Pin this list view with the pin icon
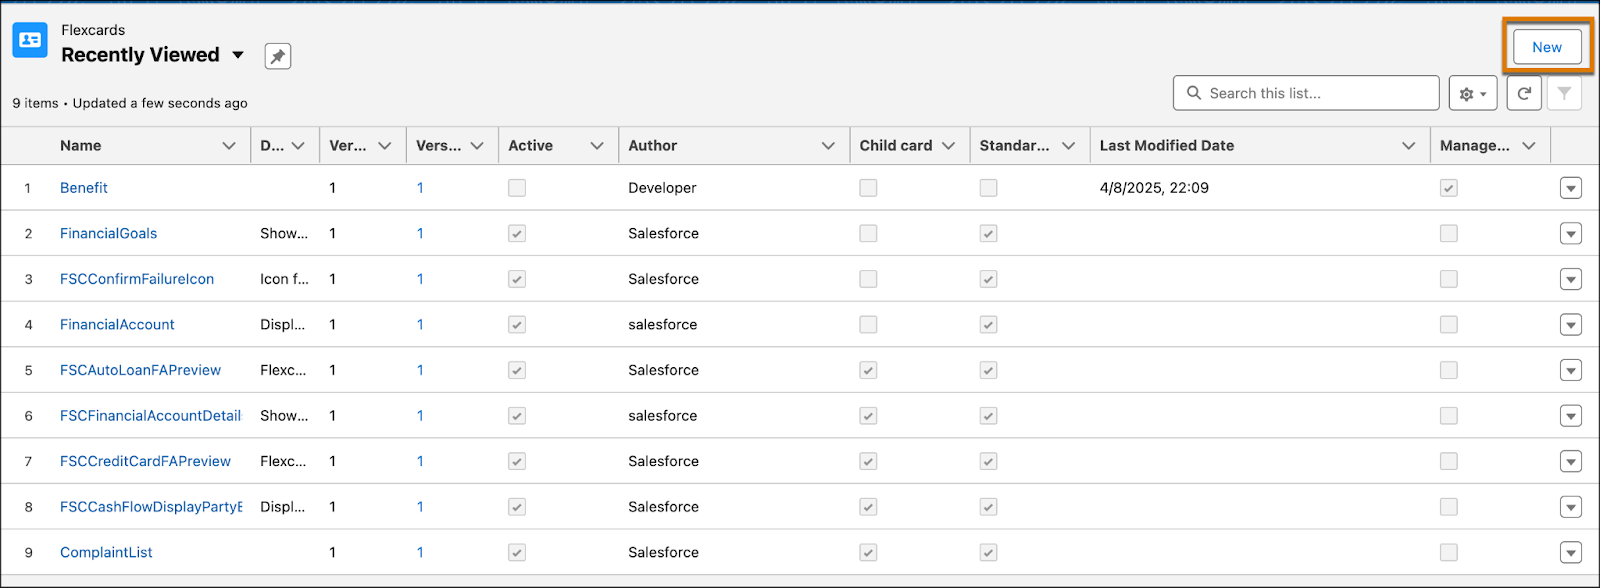1600x588 pixels. pyautogui.click(x=278, y=57)
